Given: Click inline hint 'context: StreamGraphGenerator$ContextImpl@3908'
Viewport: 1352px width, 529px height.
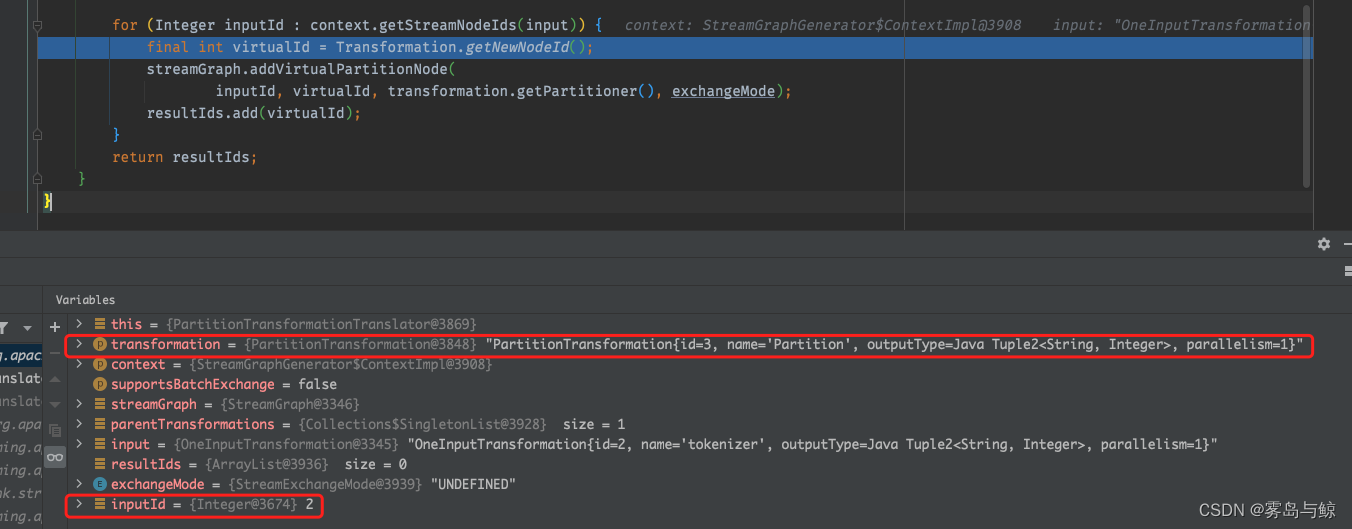Looking at the screenshot, I should 823,25.
